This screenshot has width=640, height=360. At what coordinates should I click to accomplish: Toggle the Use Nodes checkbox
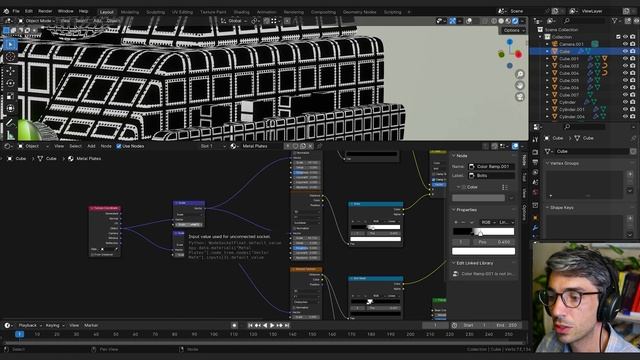[x=119, y=146]
